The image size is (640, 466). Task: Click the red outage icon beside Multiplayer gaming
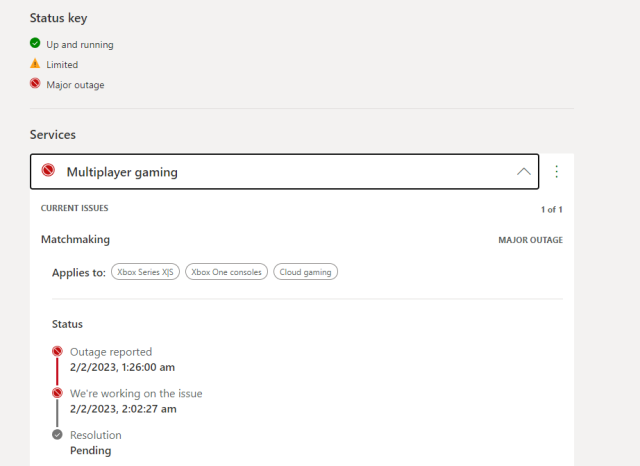[48, 171]
